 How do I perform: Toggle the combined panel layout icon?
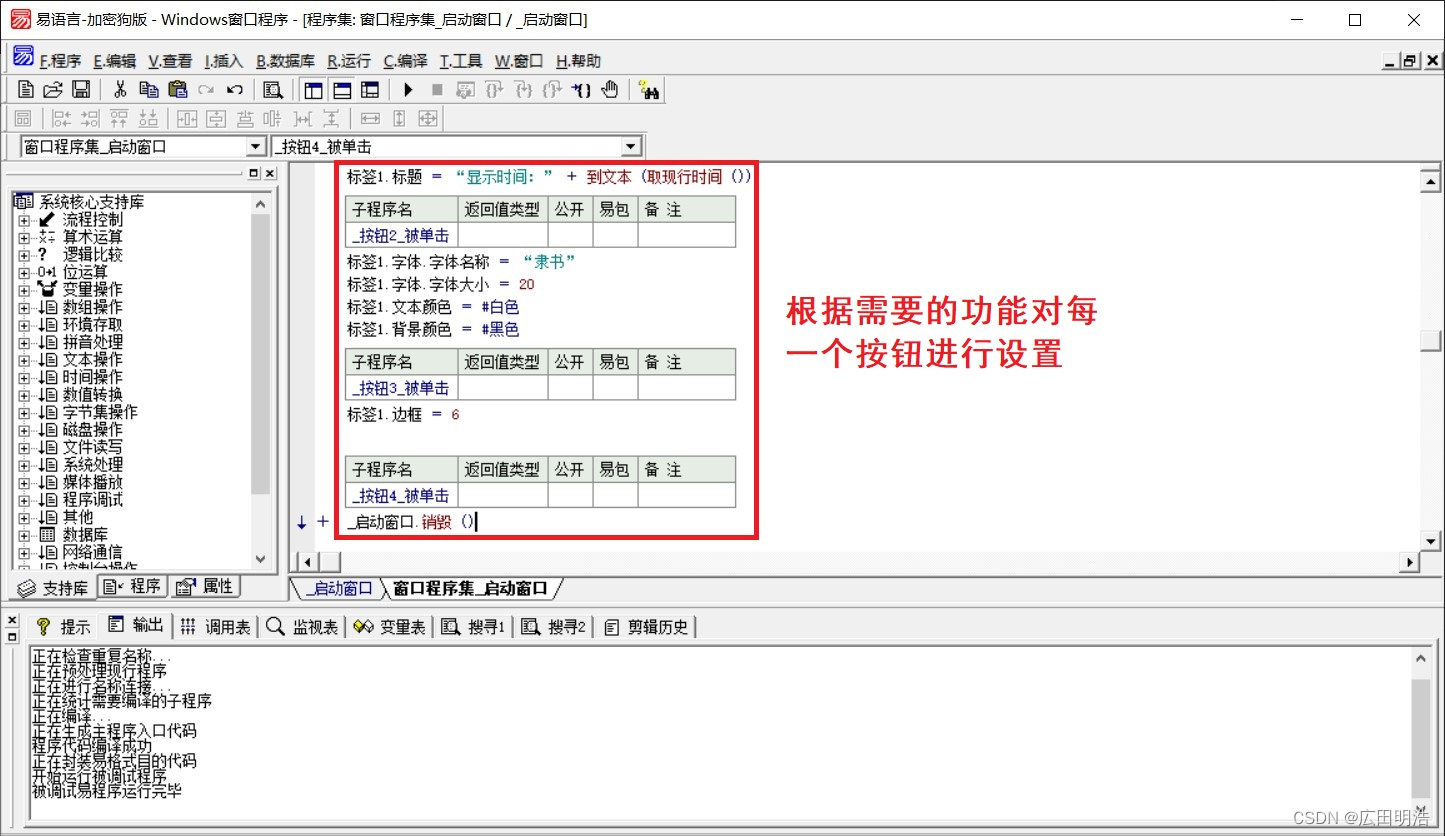coord(370,90)
